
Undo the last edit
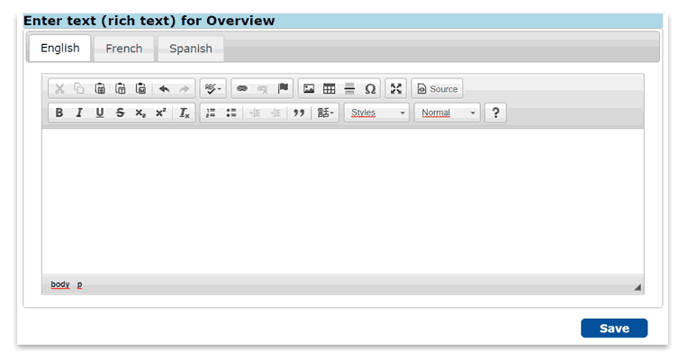164,89
